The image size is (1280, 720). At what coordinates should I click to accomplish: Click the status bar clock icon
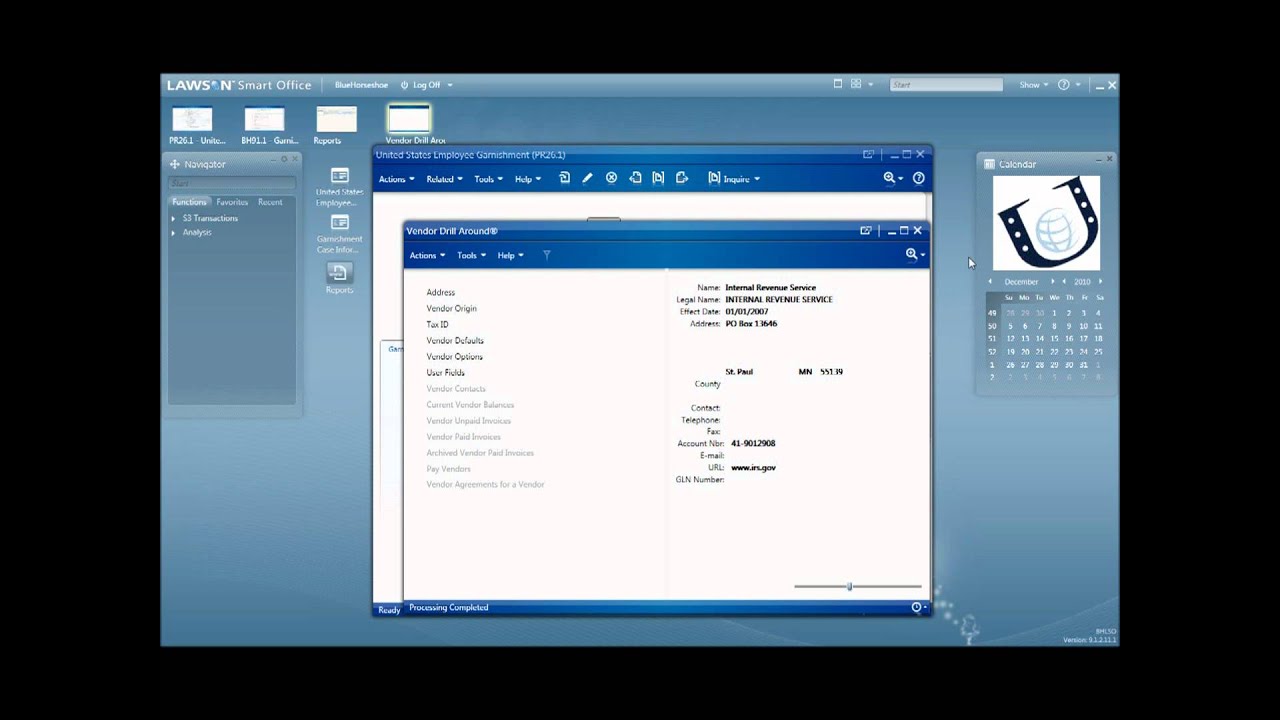click(916, 607)
